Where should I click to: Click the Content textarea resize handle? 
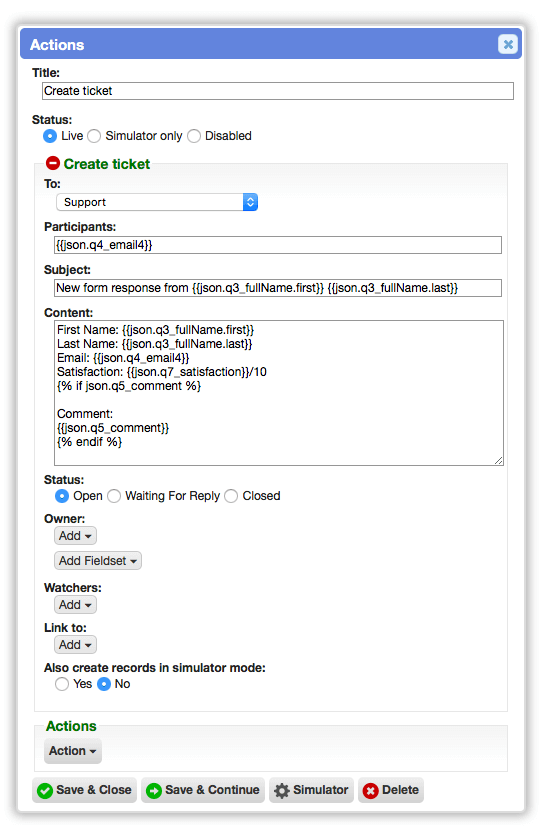(x=498, y=461)
